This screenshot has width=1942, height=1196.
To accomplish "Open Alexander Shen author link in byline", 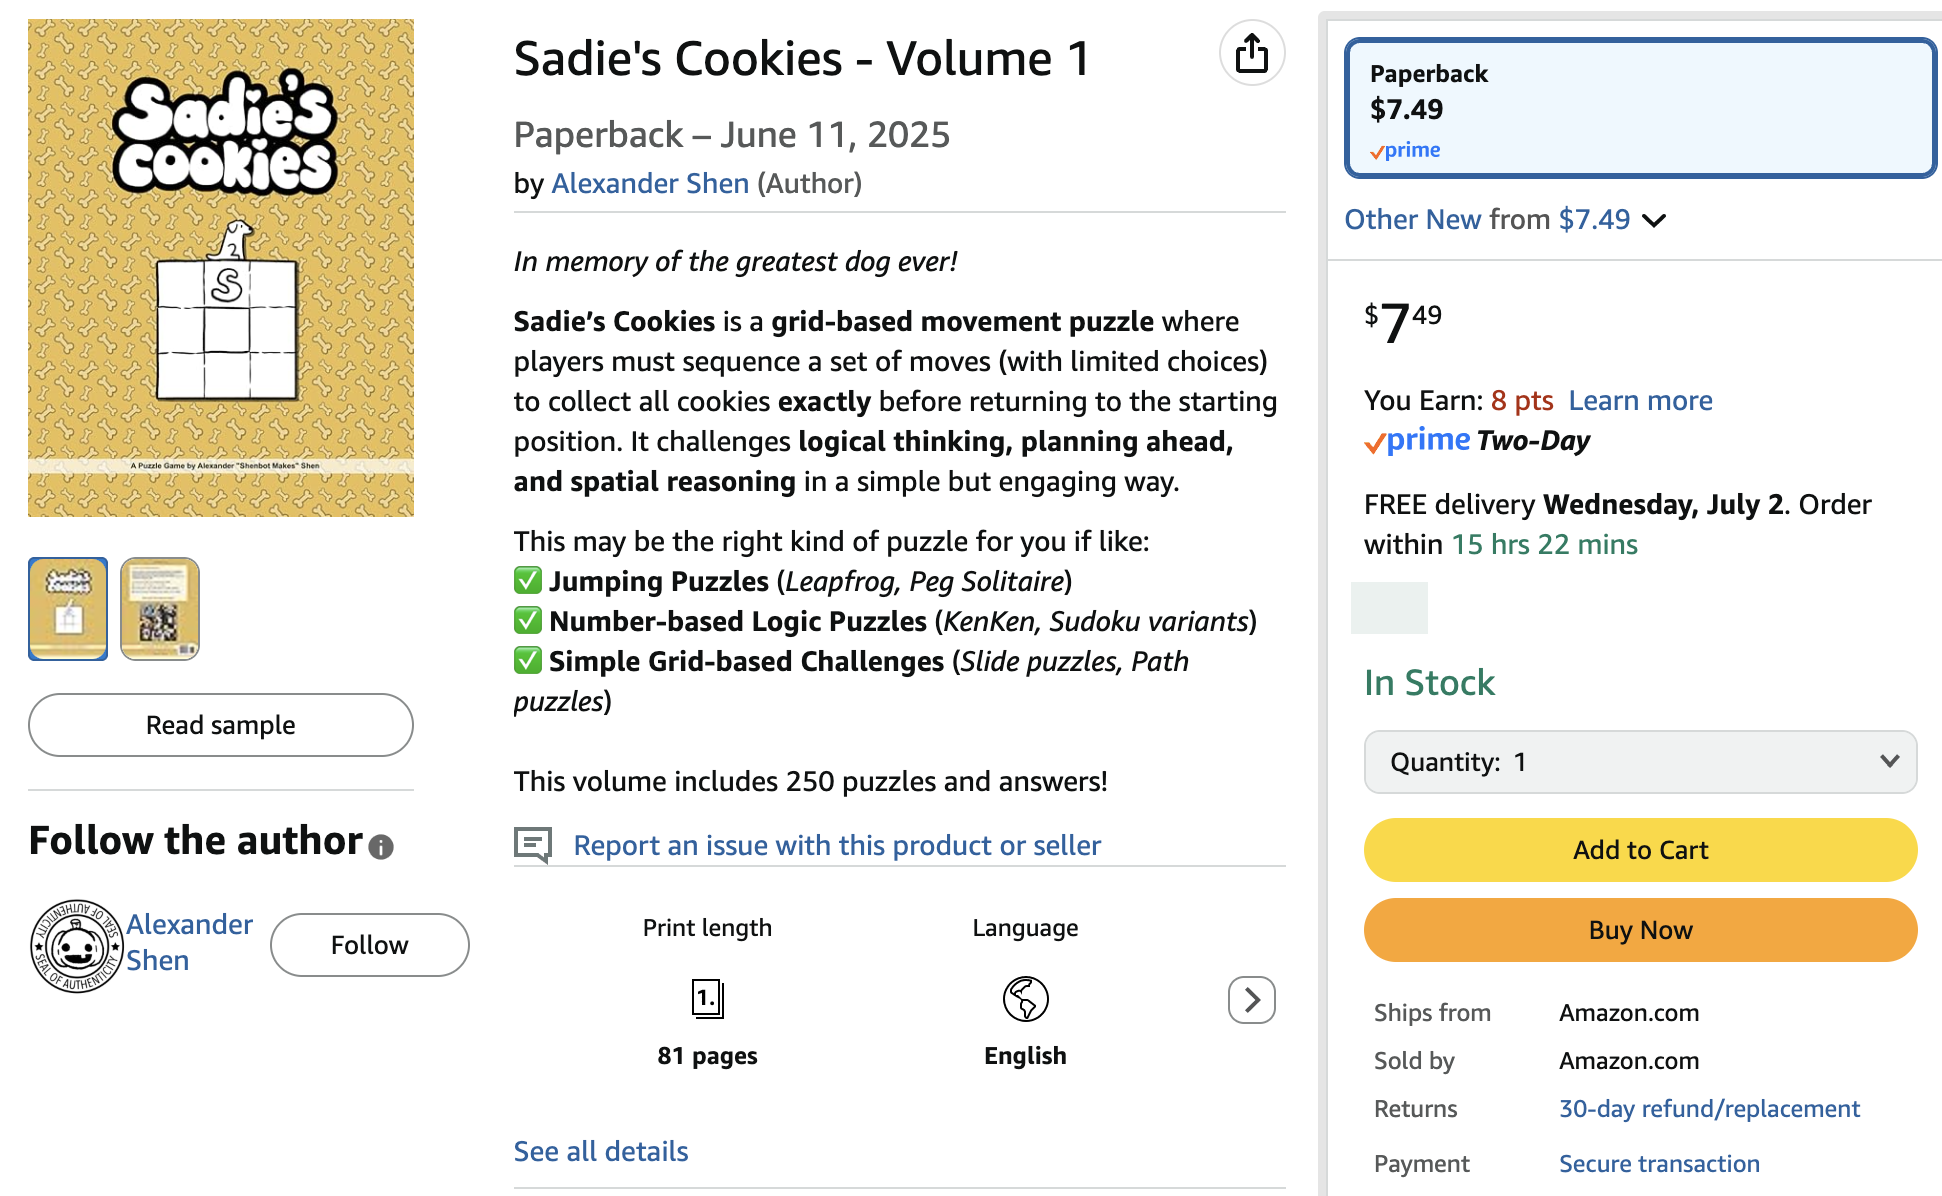I will coord(650,183).
